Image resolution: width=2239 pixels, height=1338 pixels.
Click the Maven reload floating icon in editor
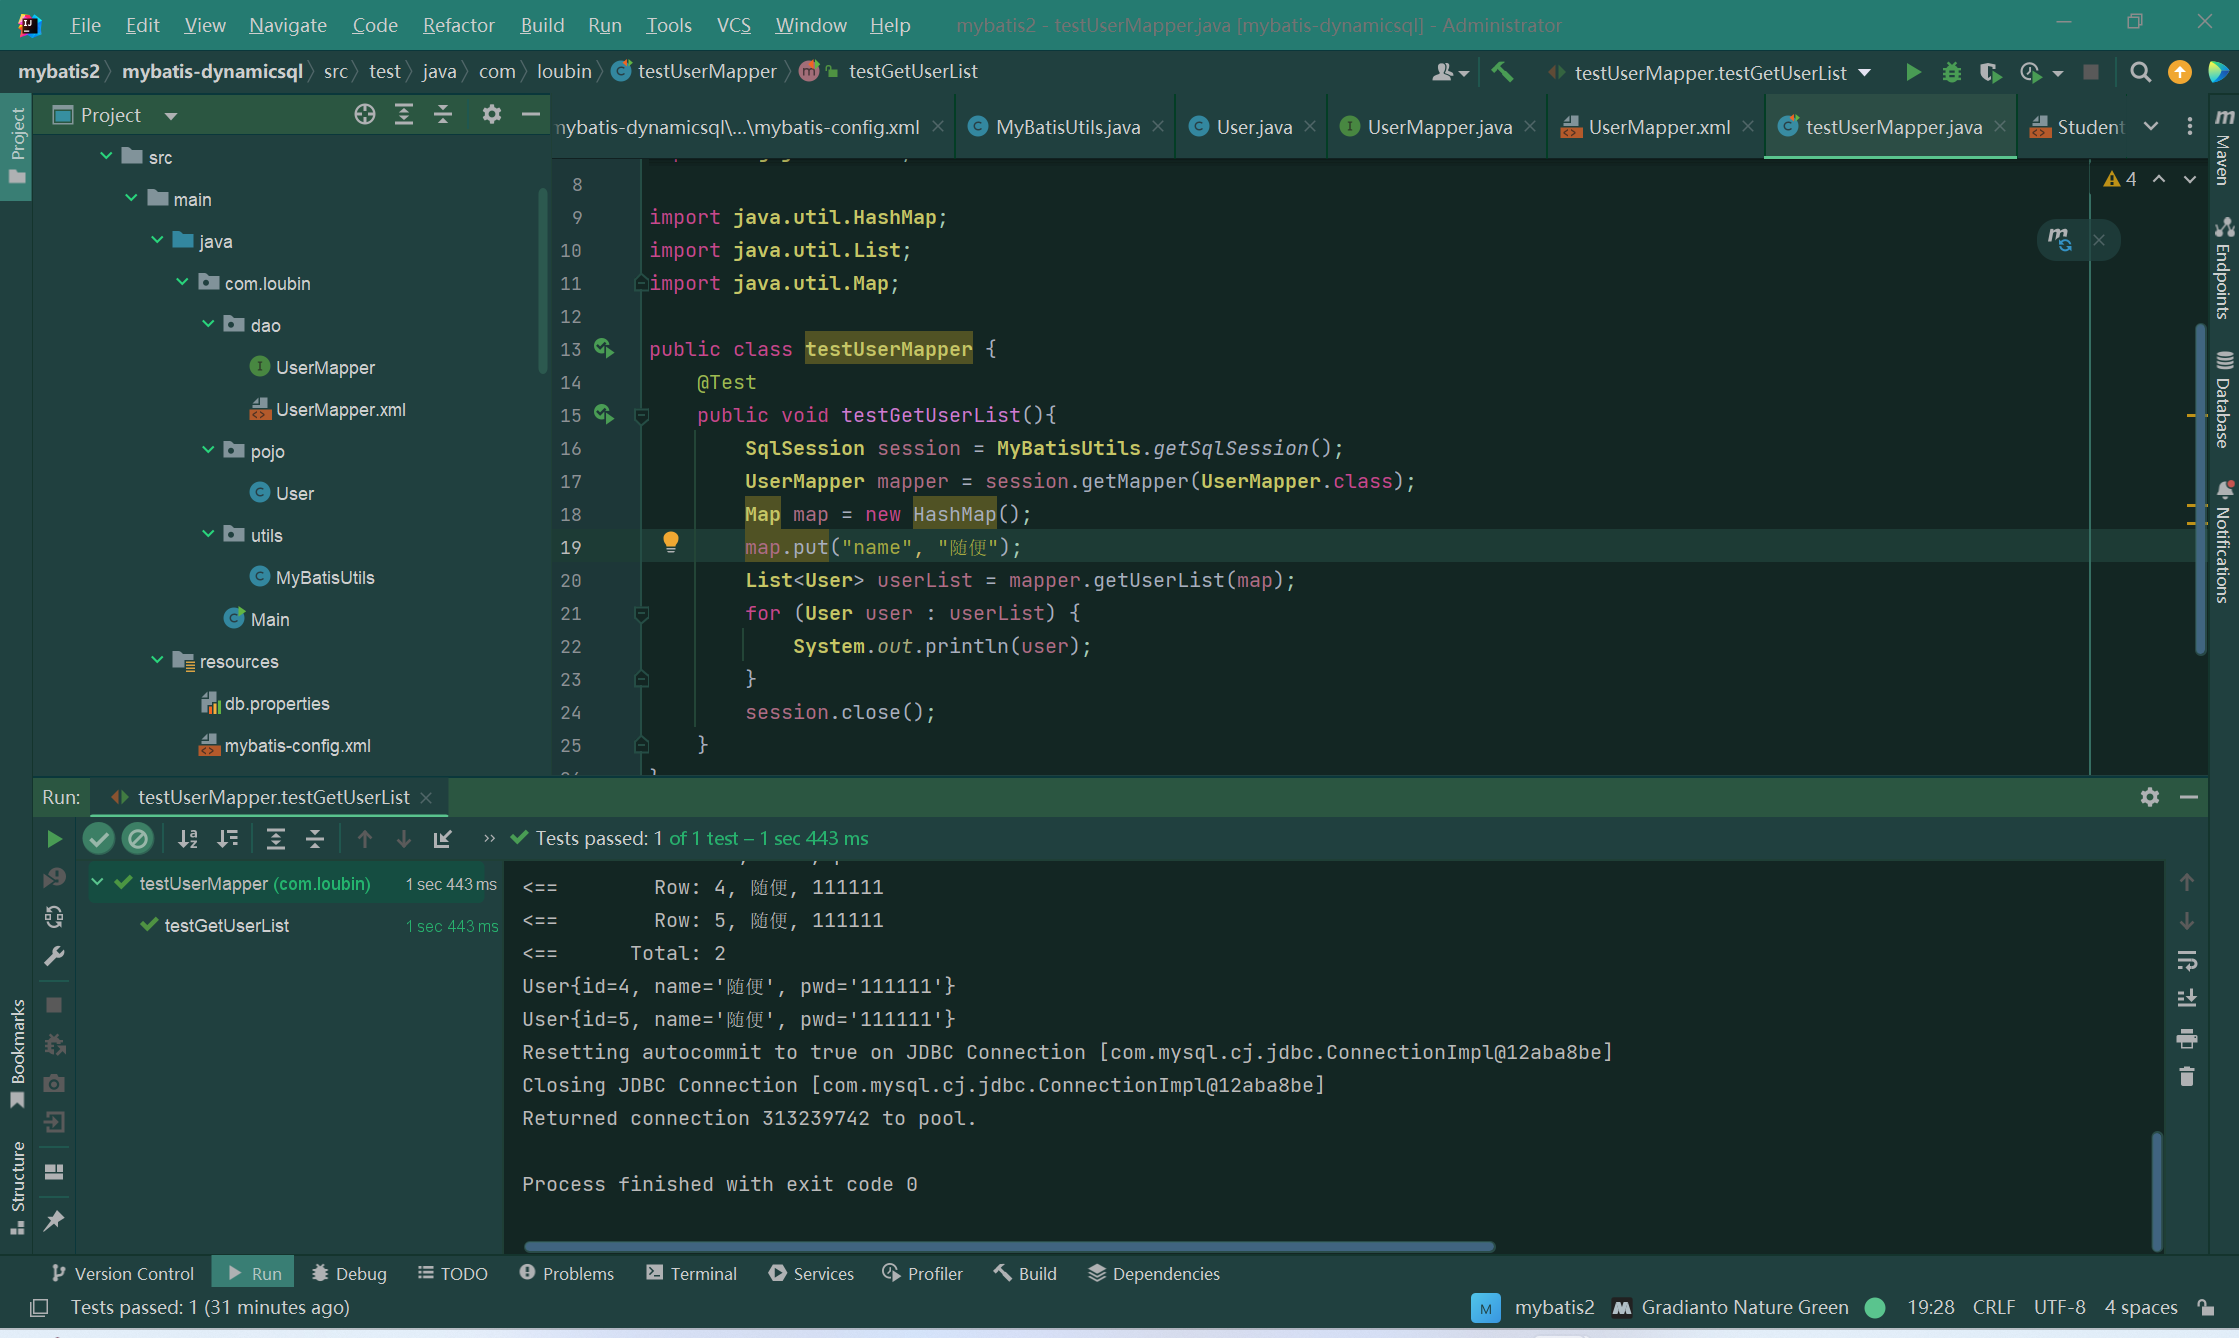click(2059, 240)
